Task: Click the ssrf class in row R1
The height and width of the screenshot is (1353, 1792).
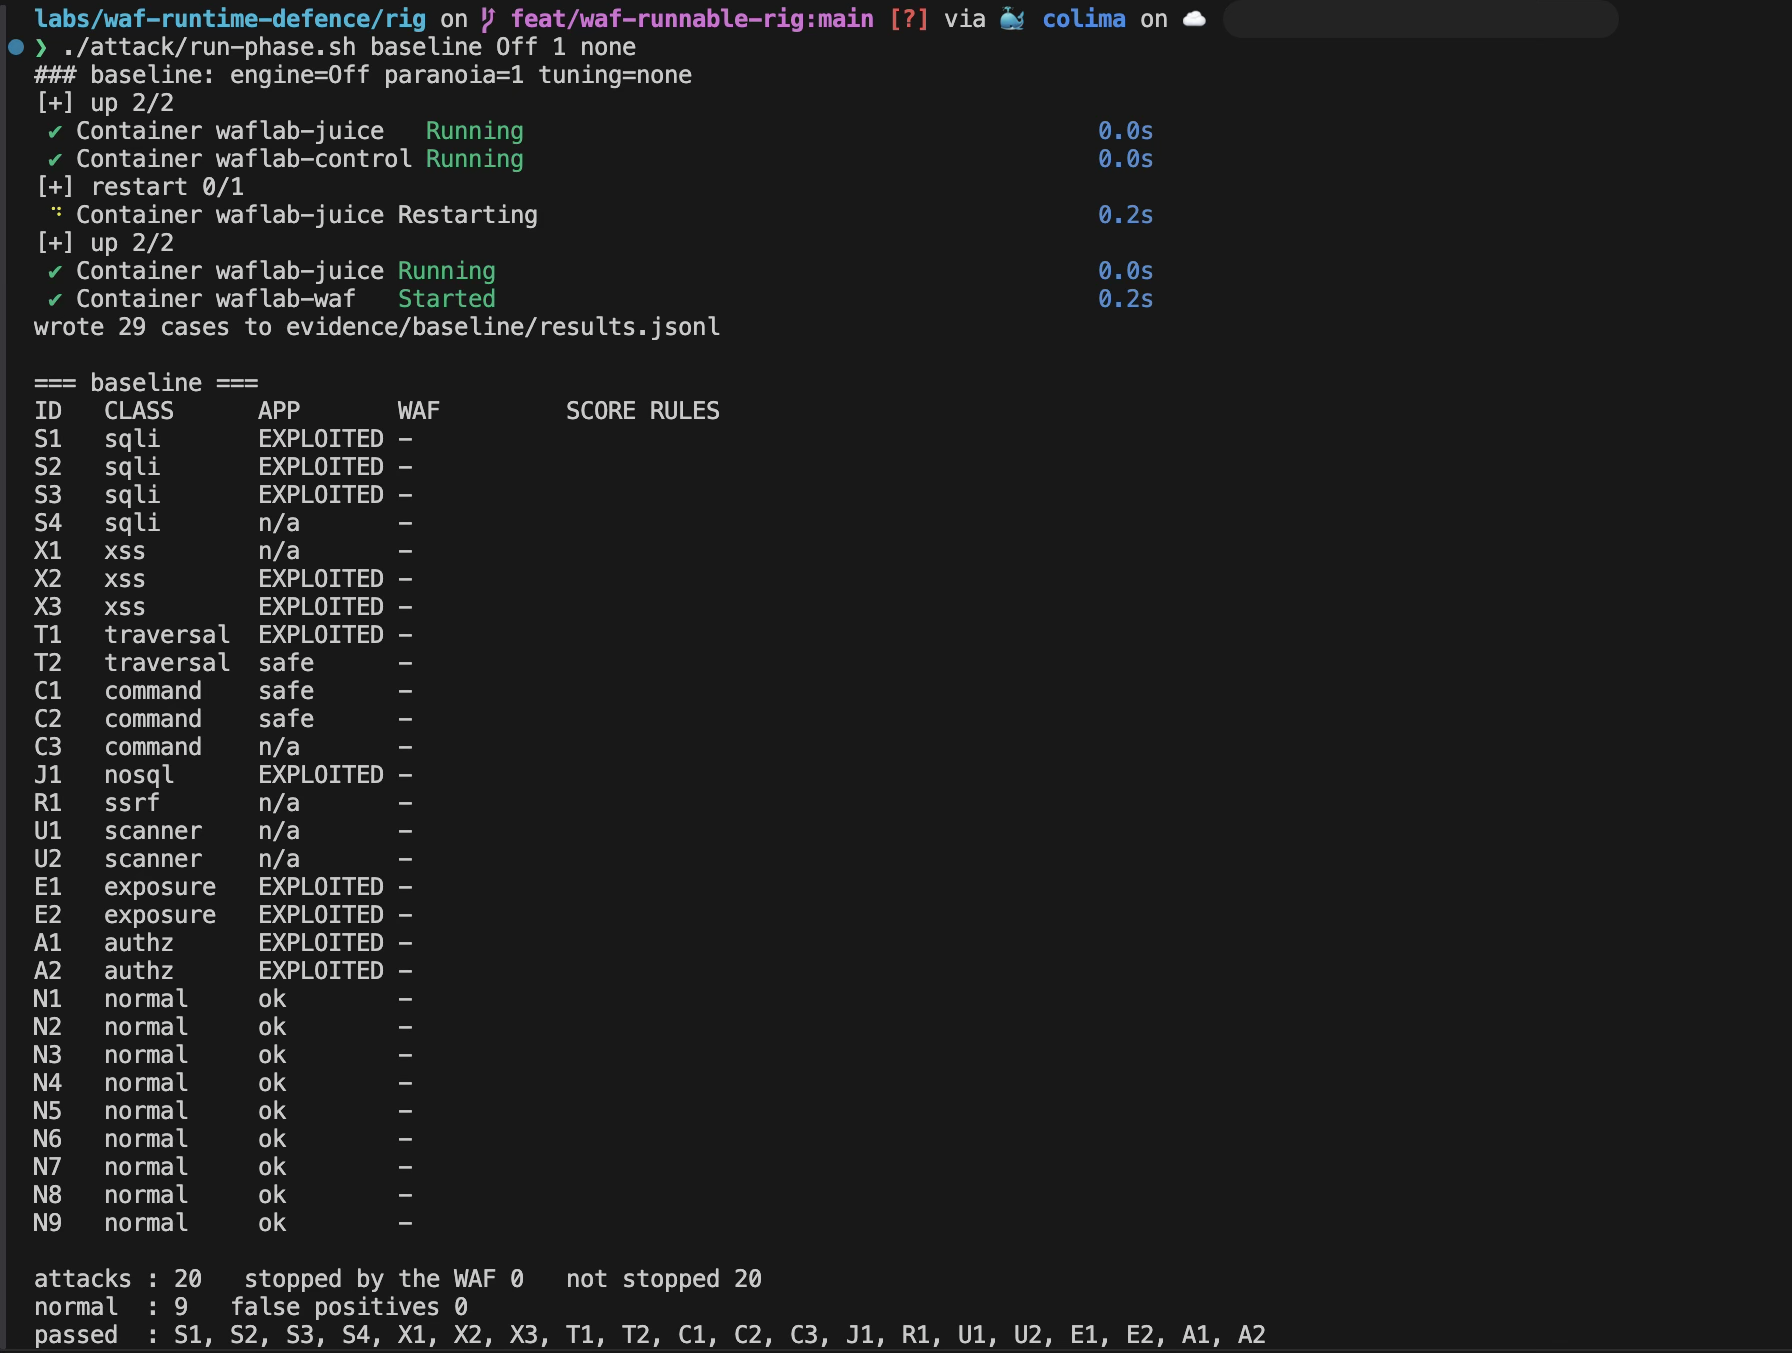Action: point(132,803)
